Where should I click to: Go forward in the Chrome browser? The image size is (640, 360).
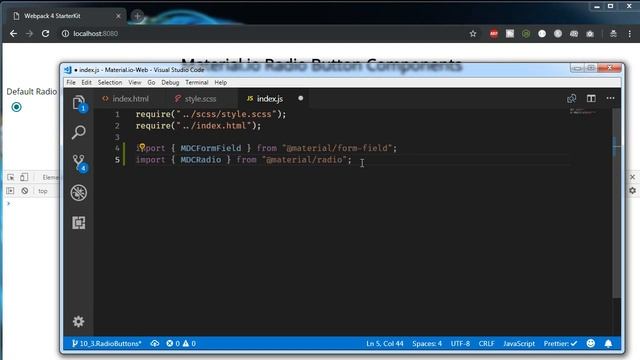pyautogui.click(x=29, y=33)
